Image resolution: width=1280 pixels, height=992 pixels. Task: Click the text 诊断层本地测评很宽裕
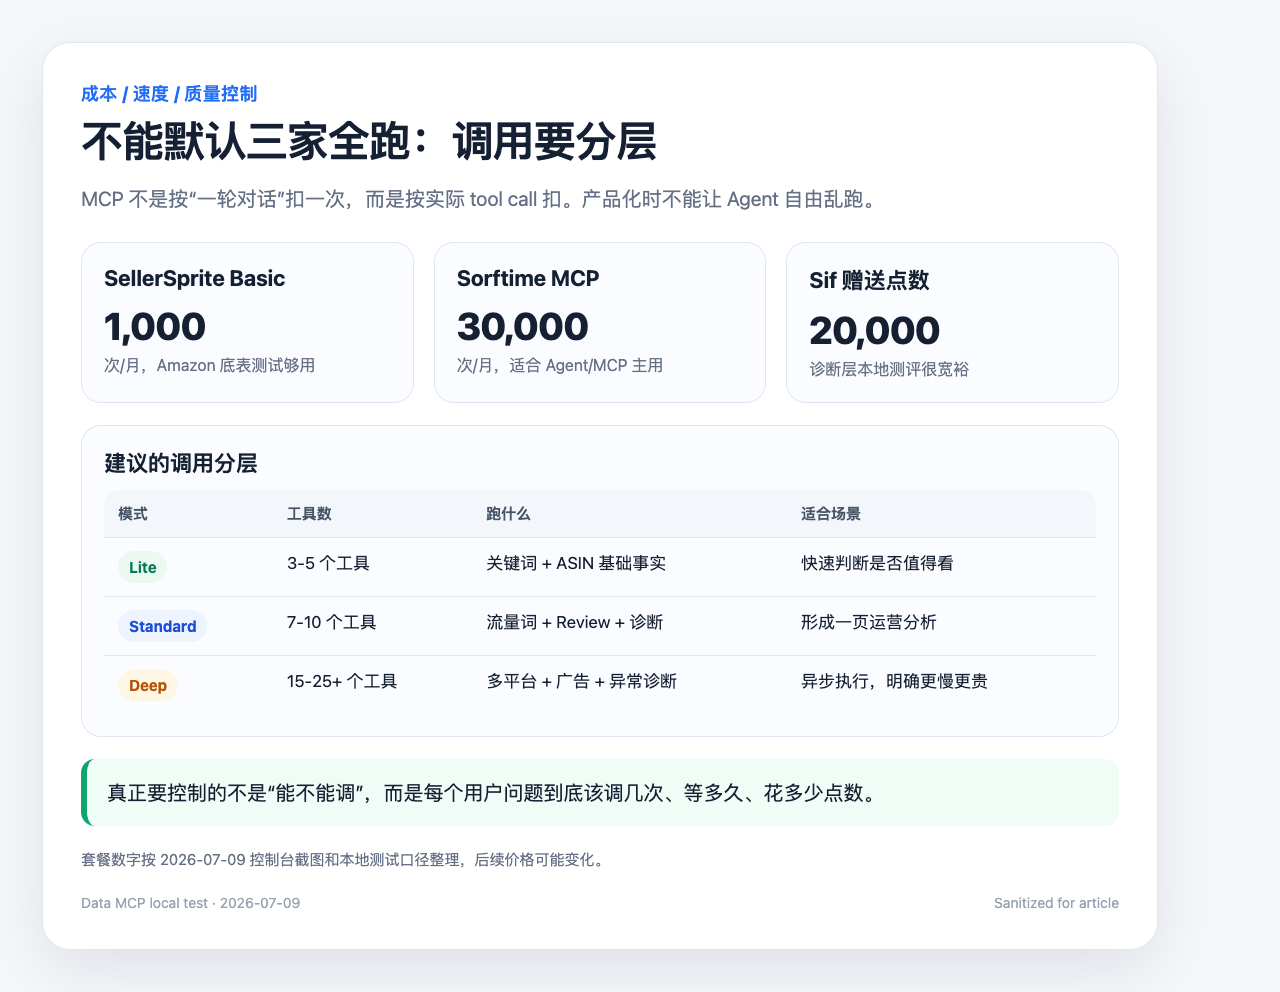(890, 370)
